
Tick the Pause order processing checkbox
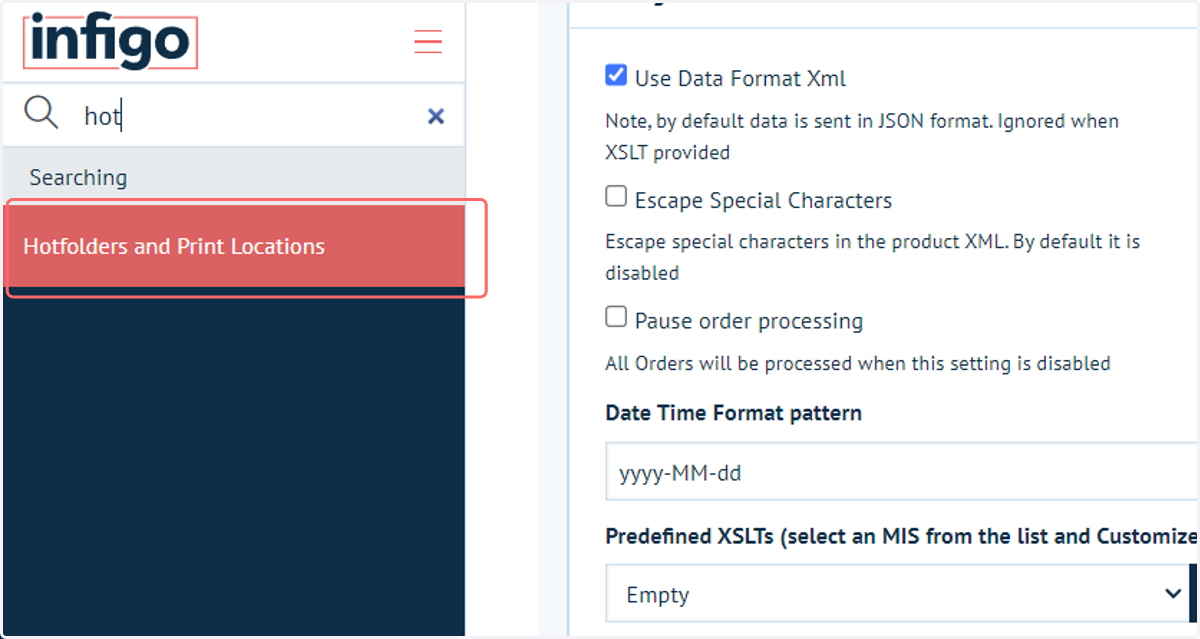click(x=616, y=317)
